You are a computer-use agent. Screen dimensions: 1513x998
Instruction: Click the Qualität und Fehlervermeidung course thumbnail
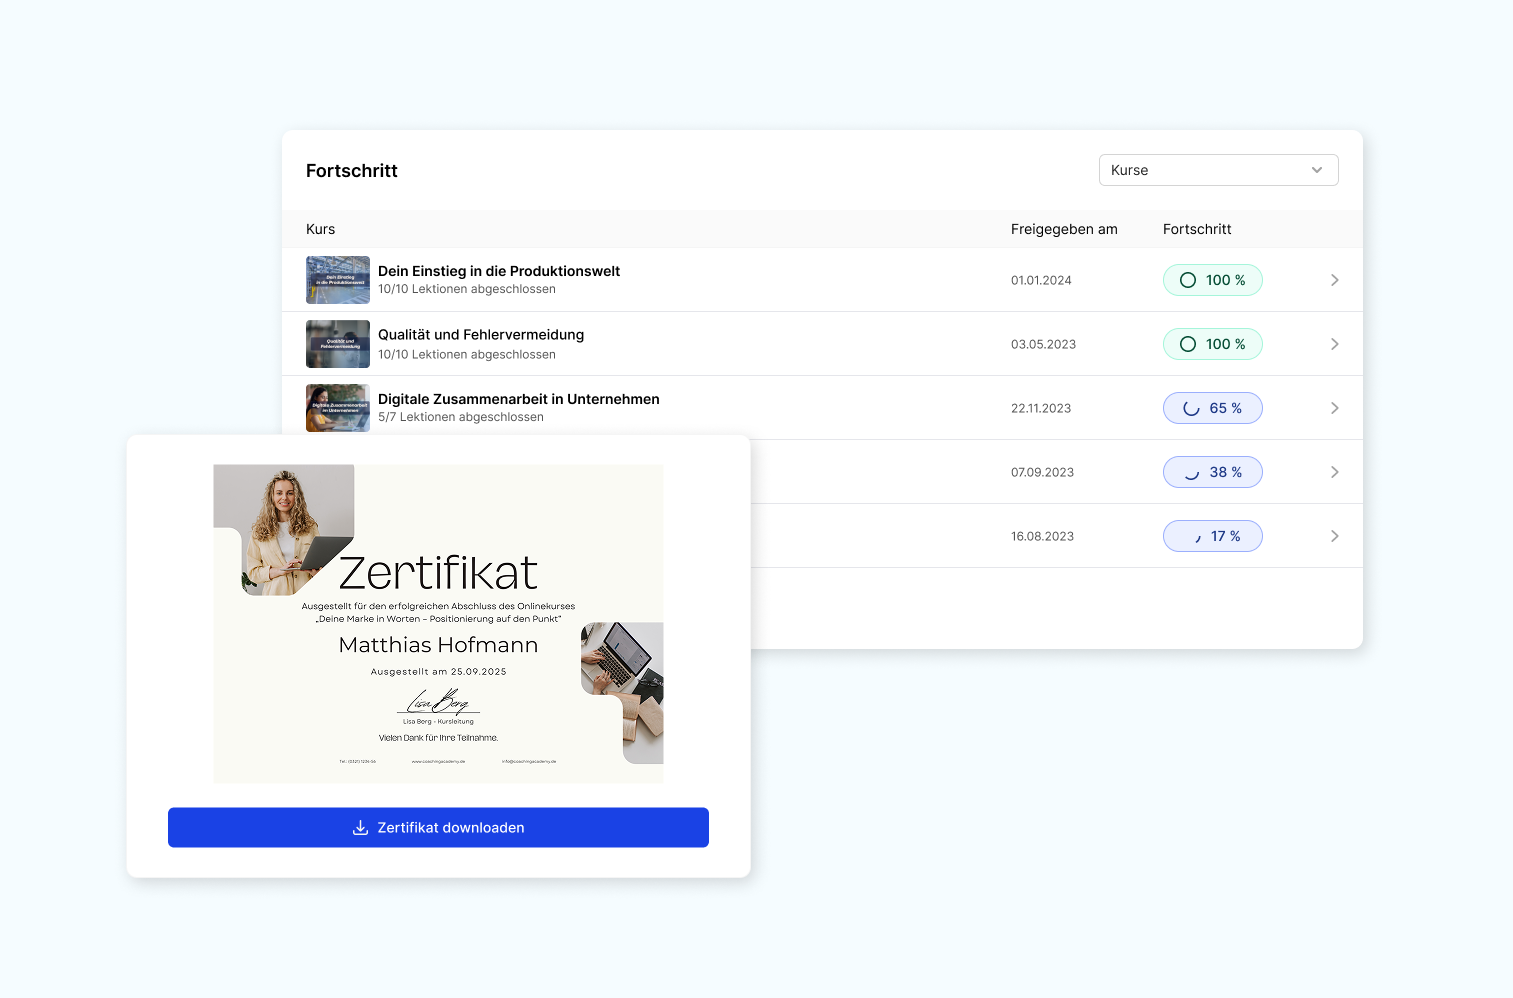(338, 344)
